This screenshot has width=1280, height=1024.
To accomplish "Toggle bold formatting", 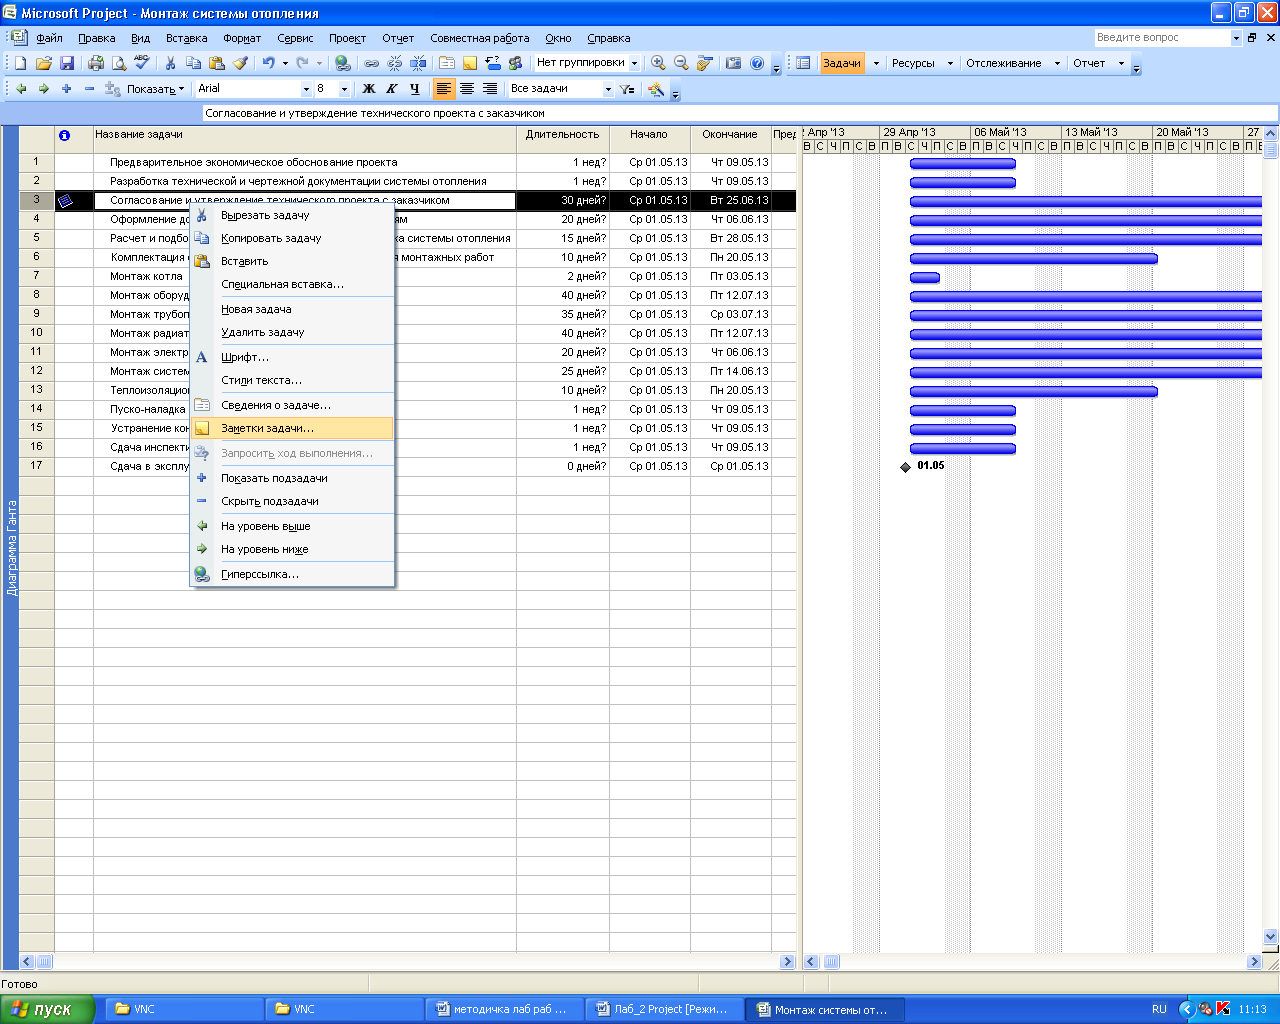I will click(369, 89).
